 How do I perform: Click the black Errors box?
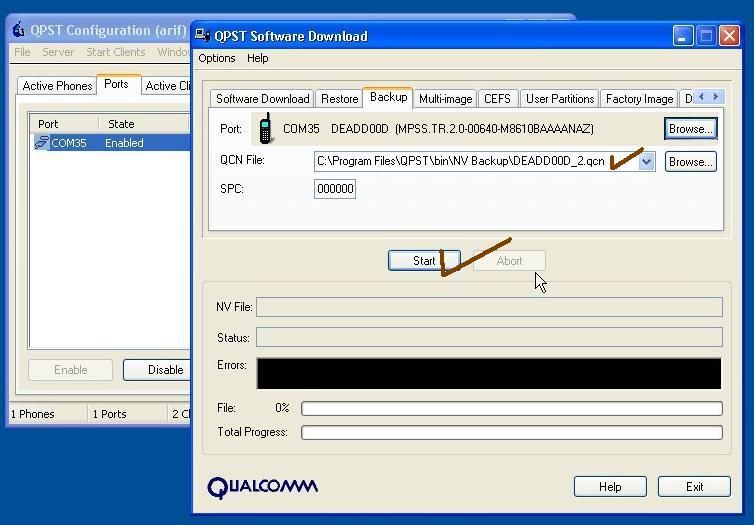tap(489, 373)
